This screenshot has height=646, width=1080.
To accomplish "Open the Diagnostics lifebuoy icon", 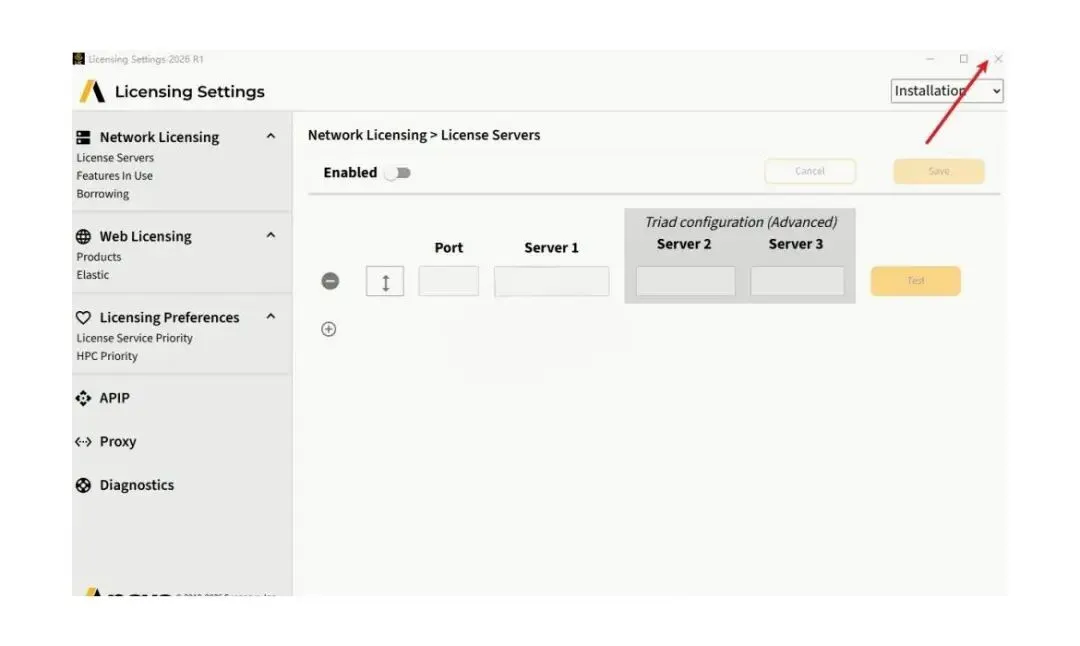I will pos(83,485).
